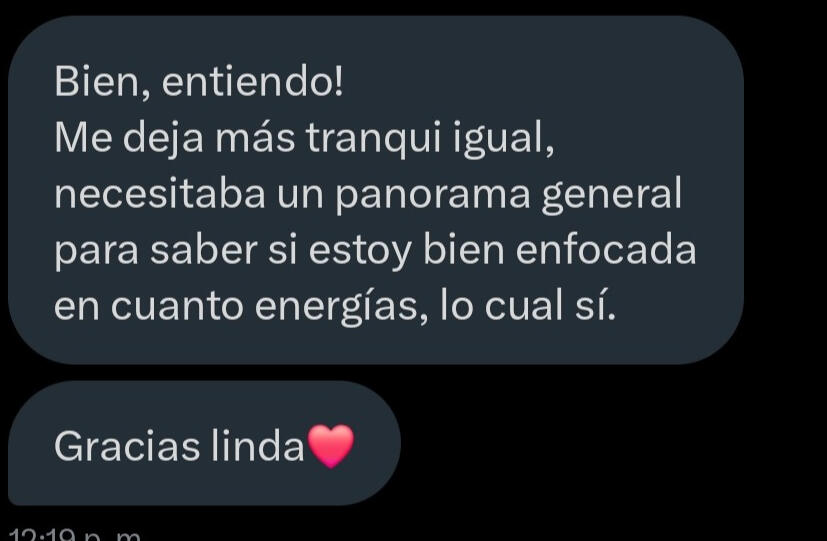Click the word 'saber' in fourth line
The height and width of the screenshot is (541, 827).
point(204,249)
